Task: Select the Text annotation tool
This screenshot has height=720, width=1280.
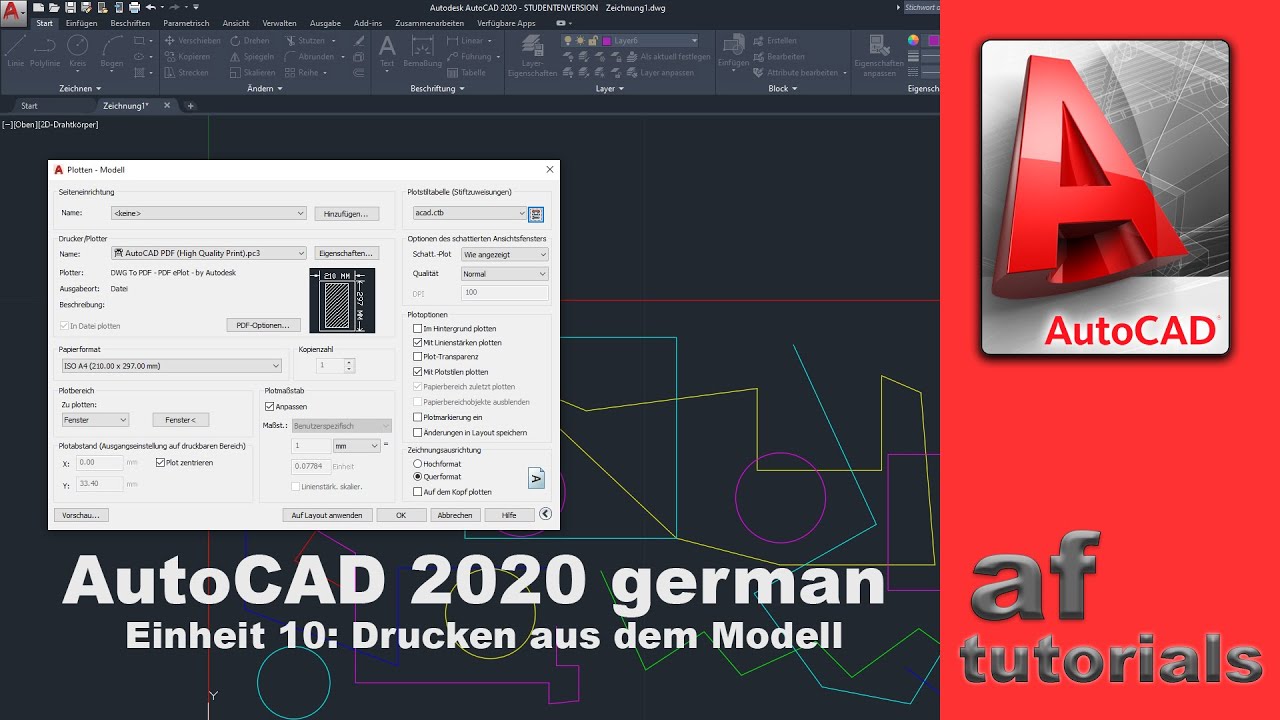Action: coord(387,51)
